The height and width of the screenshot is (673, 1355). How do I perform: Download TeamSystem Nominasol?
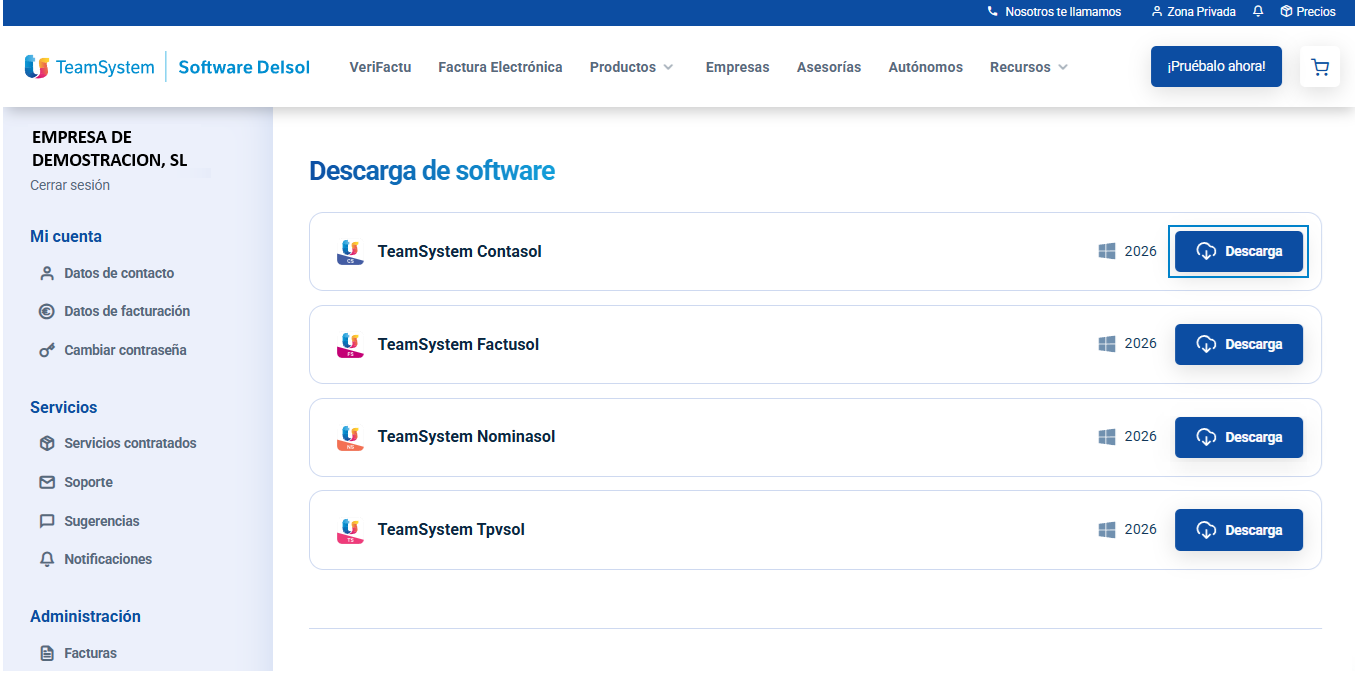click(1239, 437)
